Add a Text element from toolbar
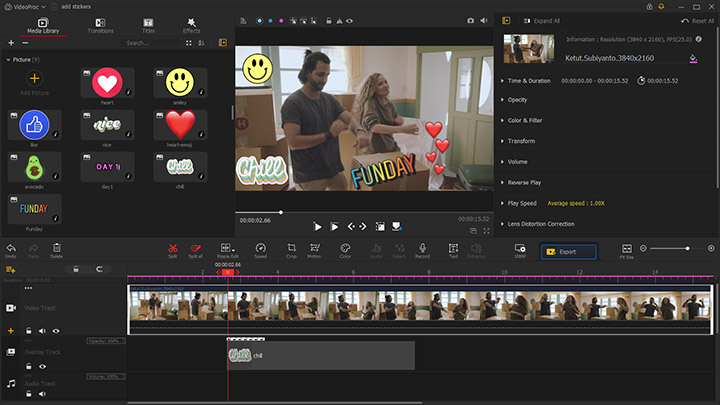This screenshot has height=405, width=720. pyautogui.click(x=453, y=247)
